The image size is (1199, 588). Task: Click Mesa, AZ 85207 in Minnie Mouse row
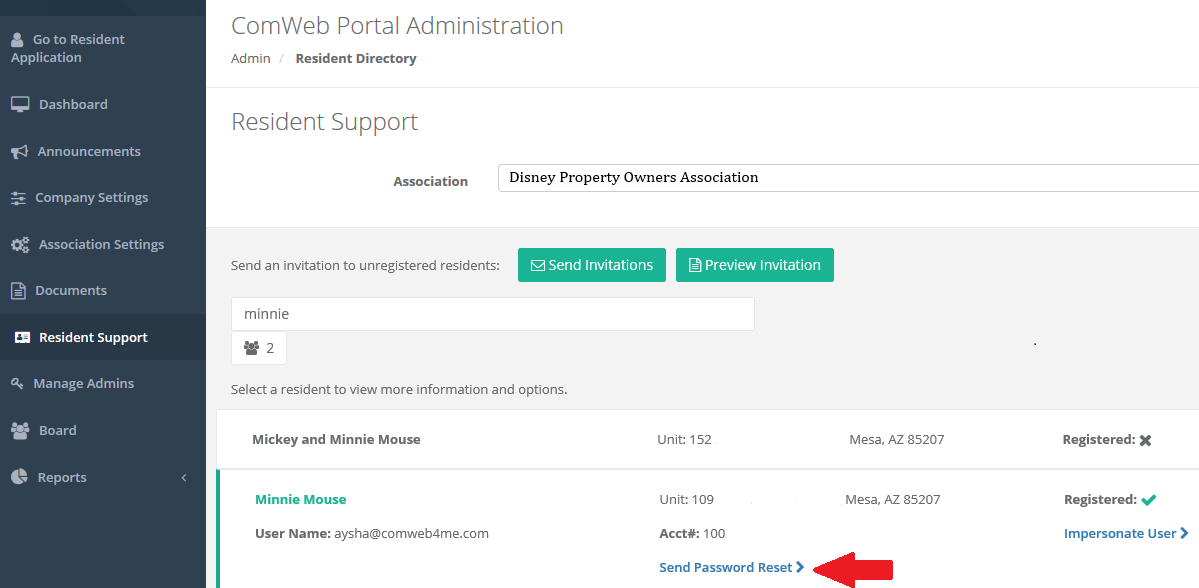point(892,500)
